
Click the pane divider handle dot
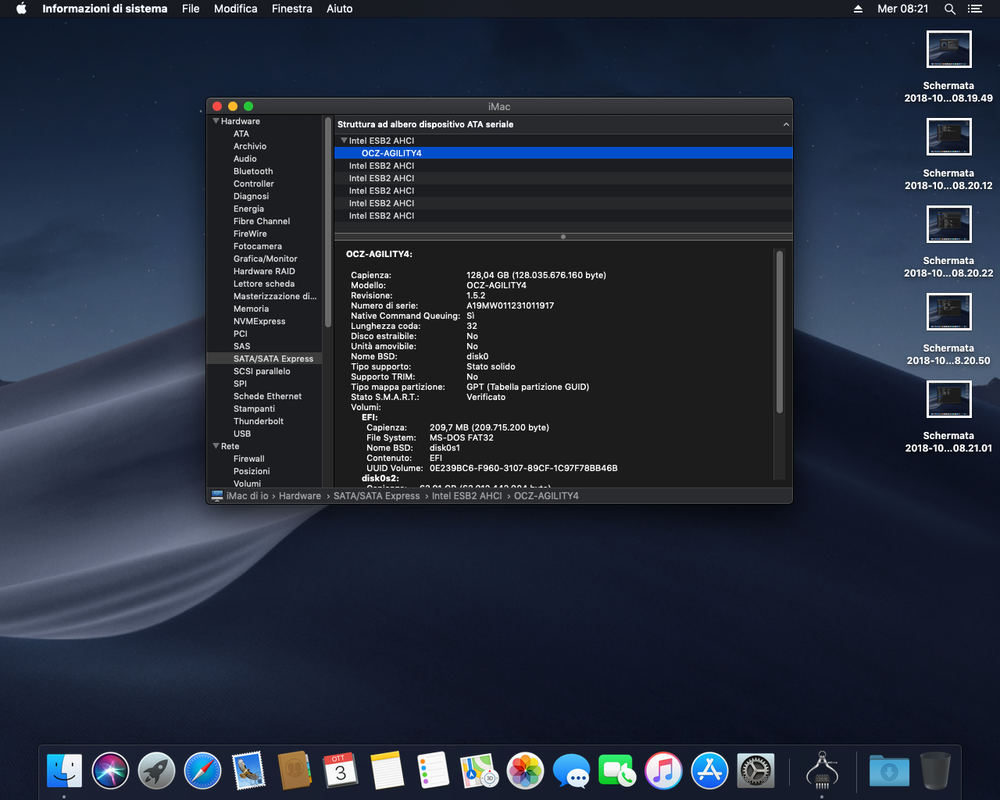pos(563,237)
